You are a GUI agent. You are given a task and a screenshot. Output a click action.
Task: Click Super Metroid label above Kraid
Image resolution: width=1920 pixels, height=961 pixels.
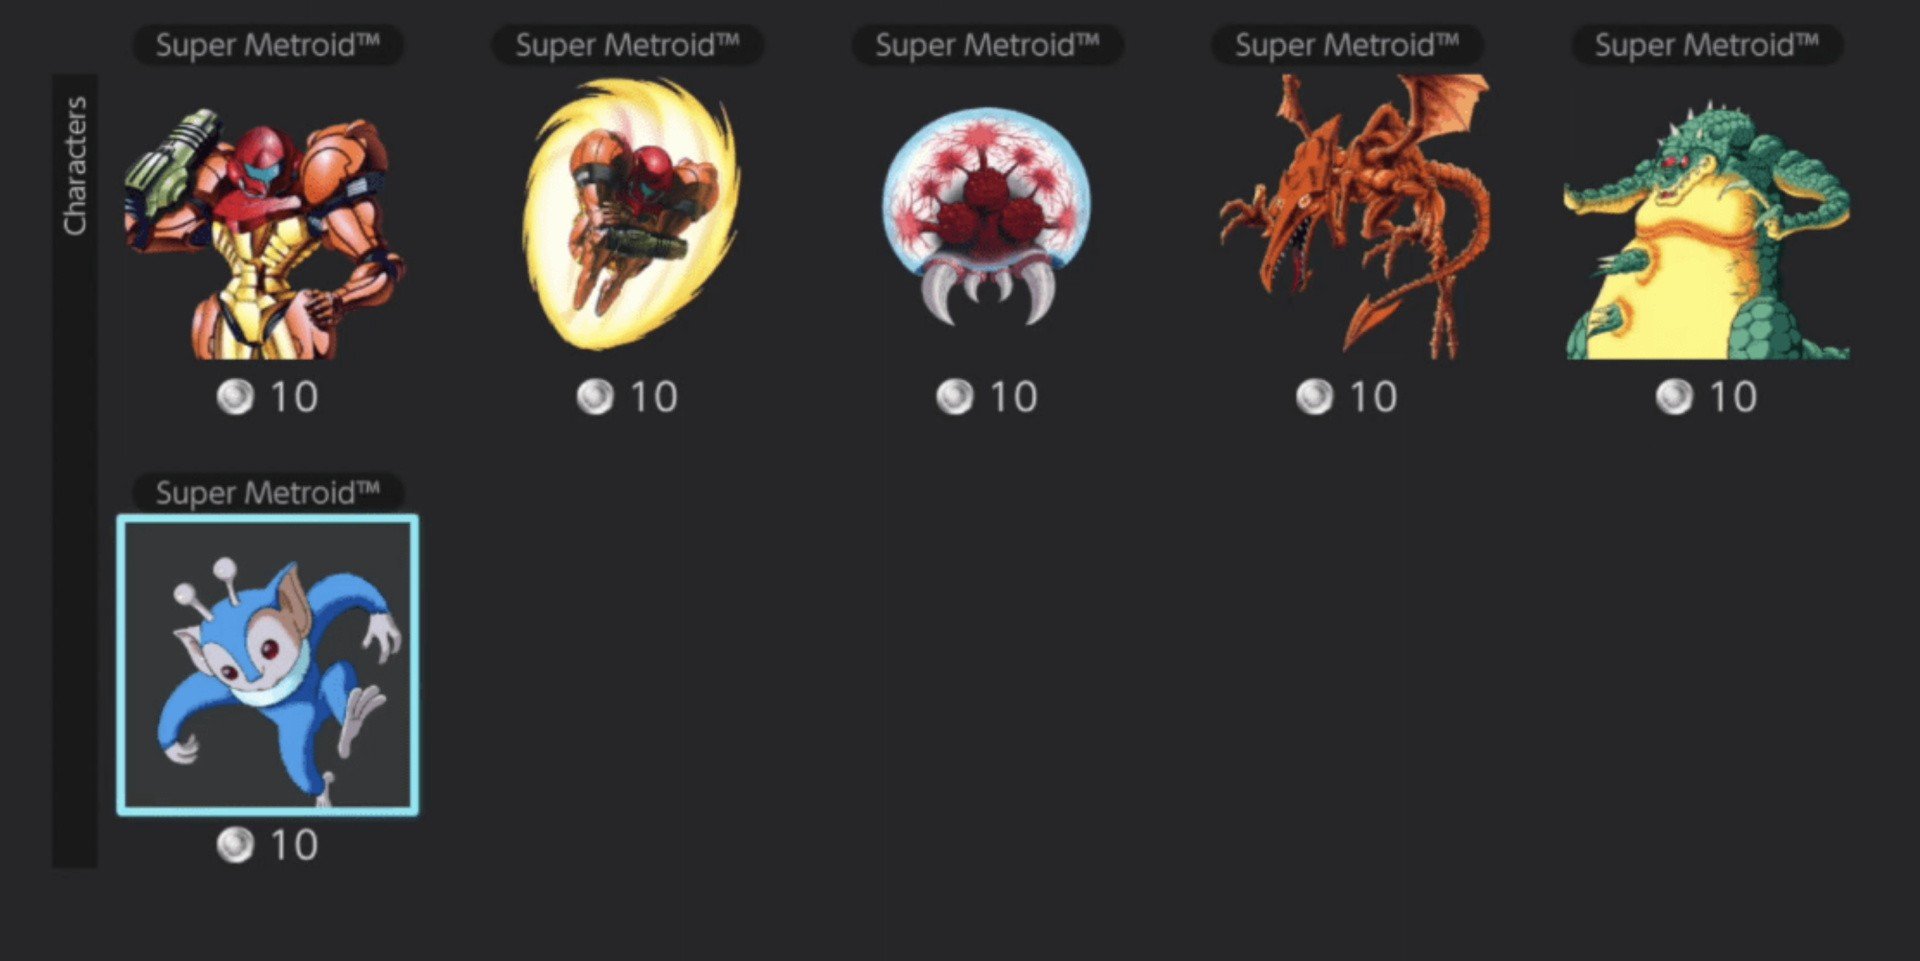pos(1707,45)
